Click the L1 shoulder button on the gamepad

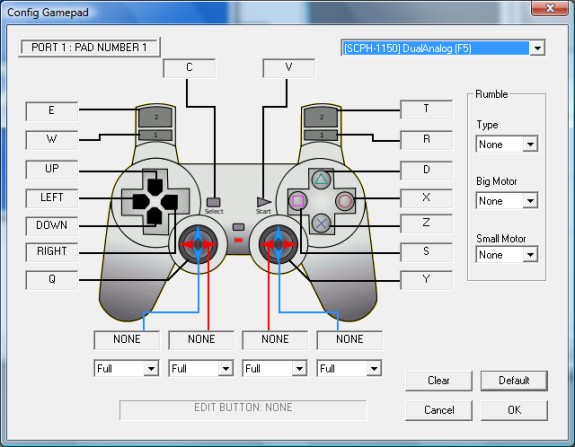pos(155,135)
